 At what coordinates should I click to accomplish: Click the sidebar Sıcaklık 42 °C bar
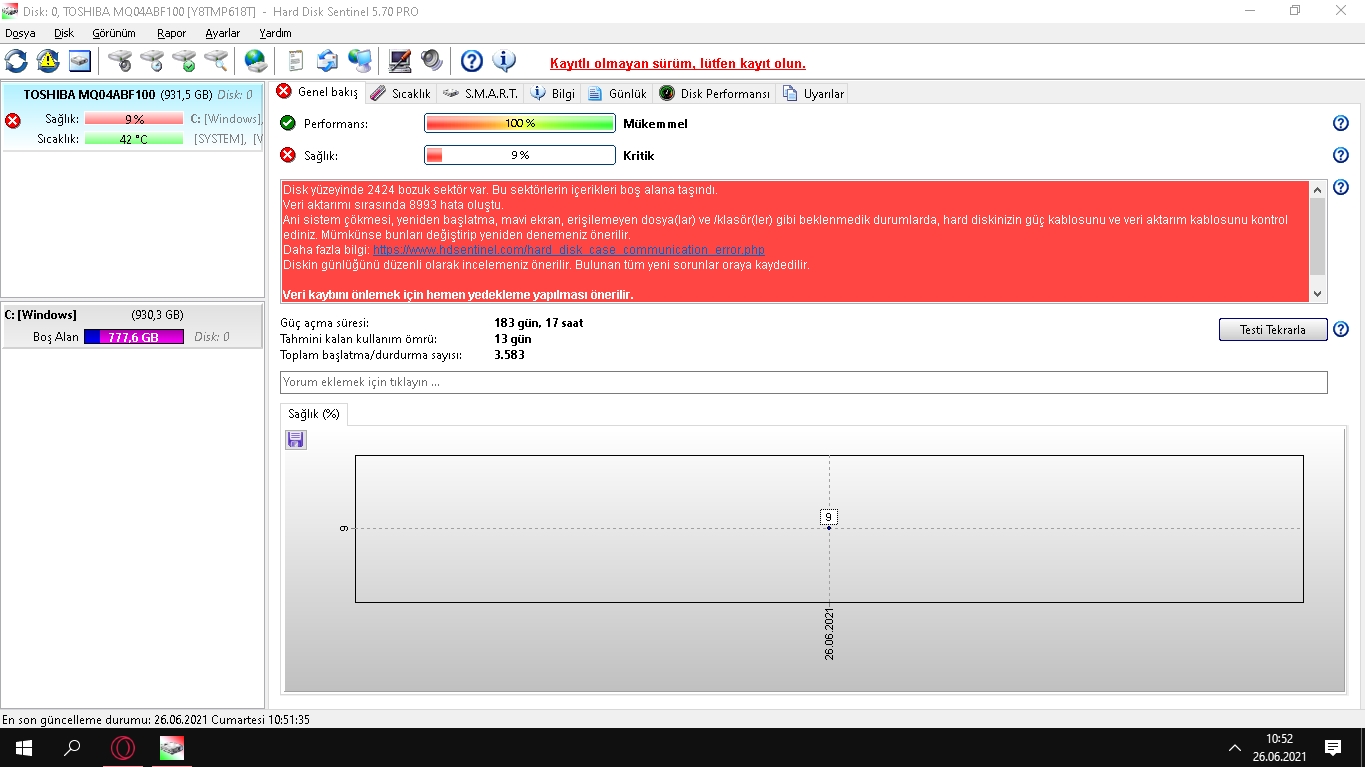[134, 139]
